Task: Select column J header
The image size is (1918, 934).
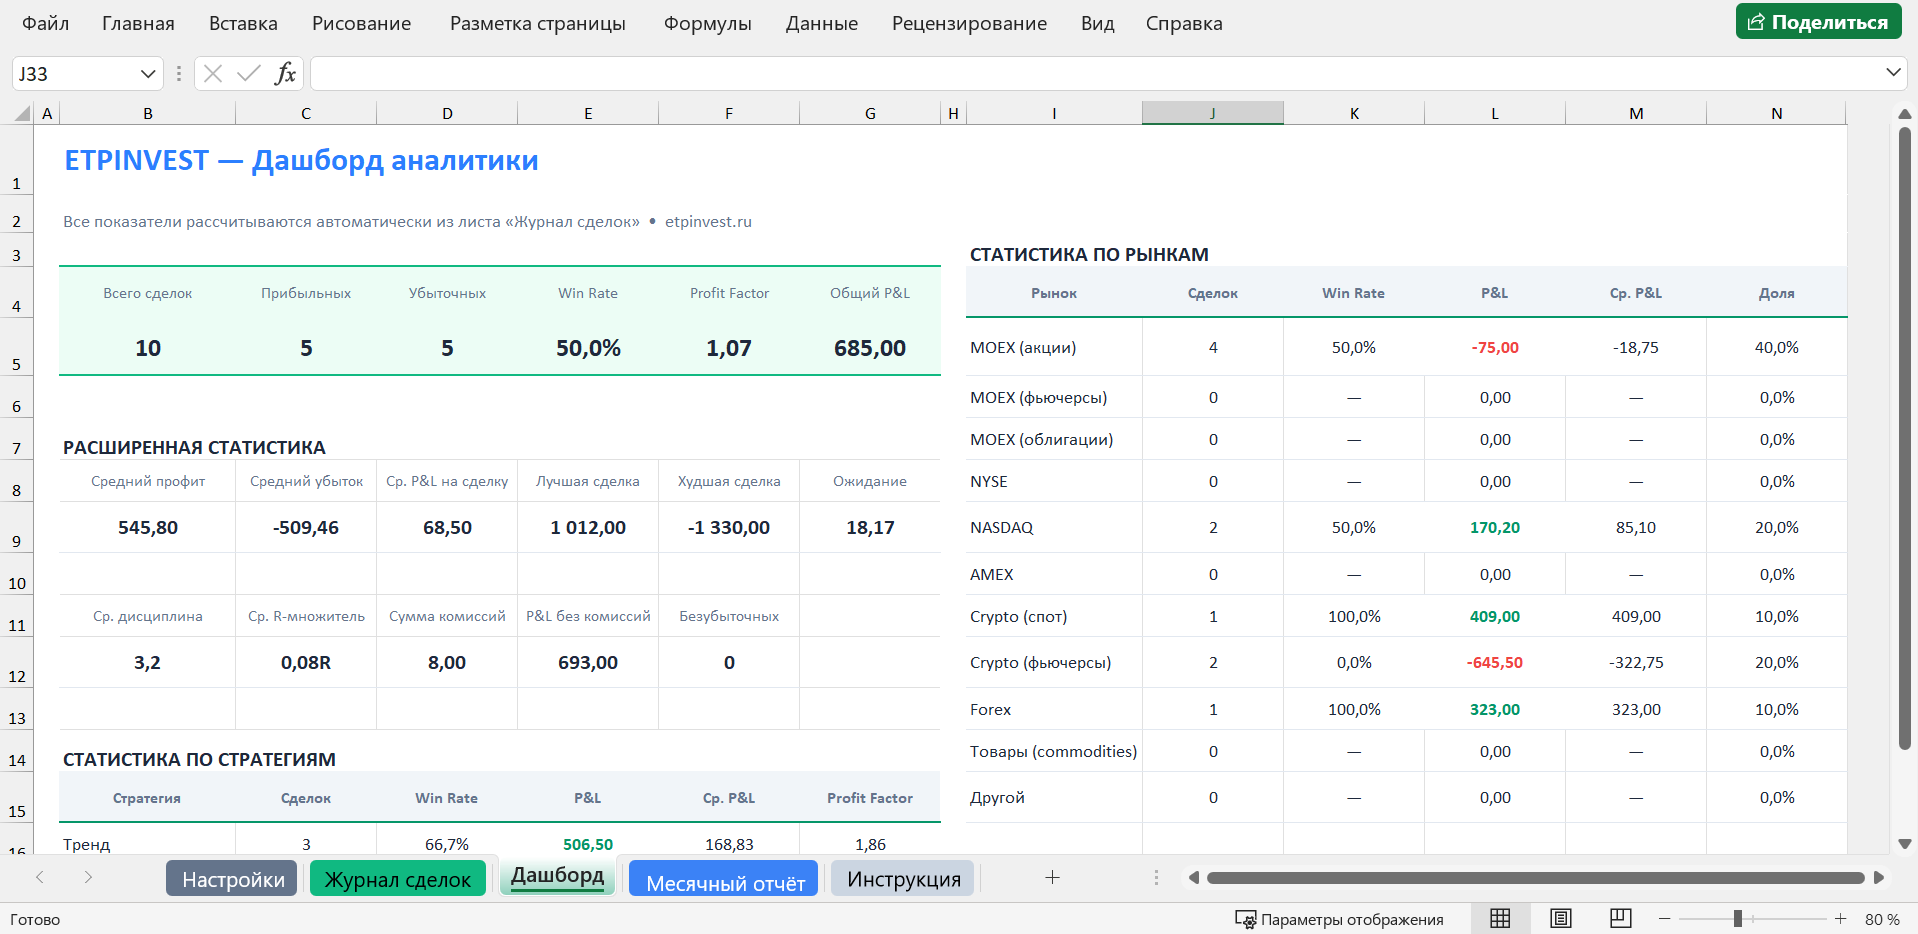Action: pos(1212,113)
